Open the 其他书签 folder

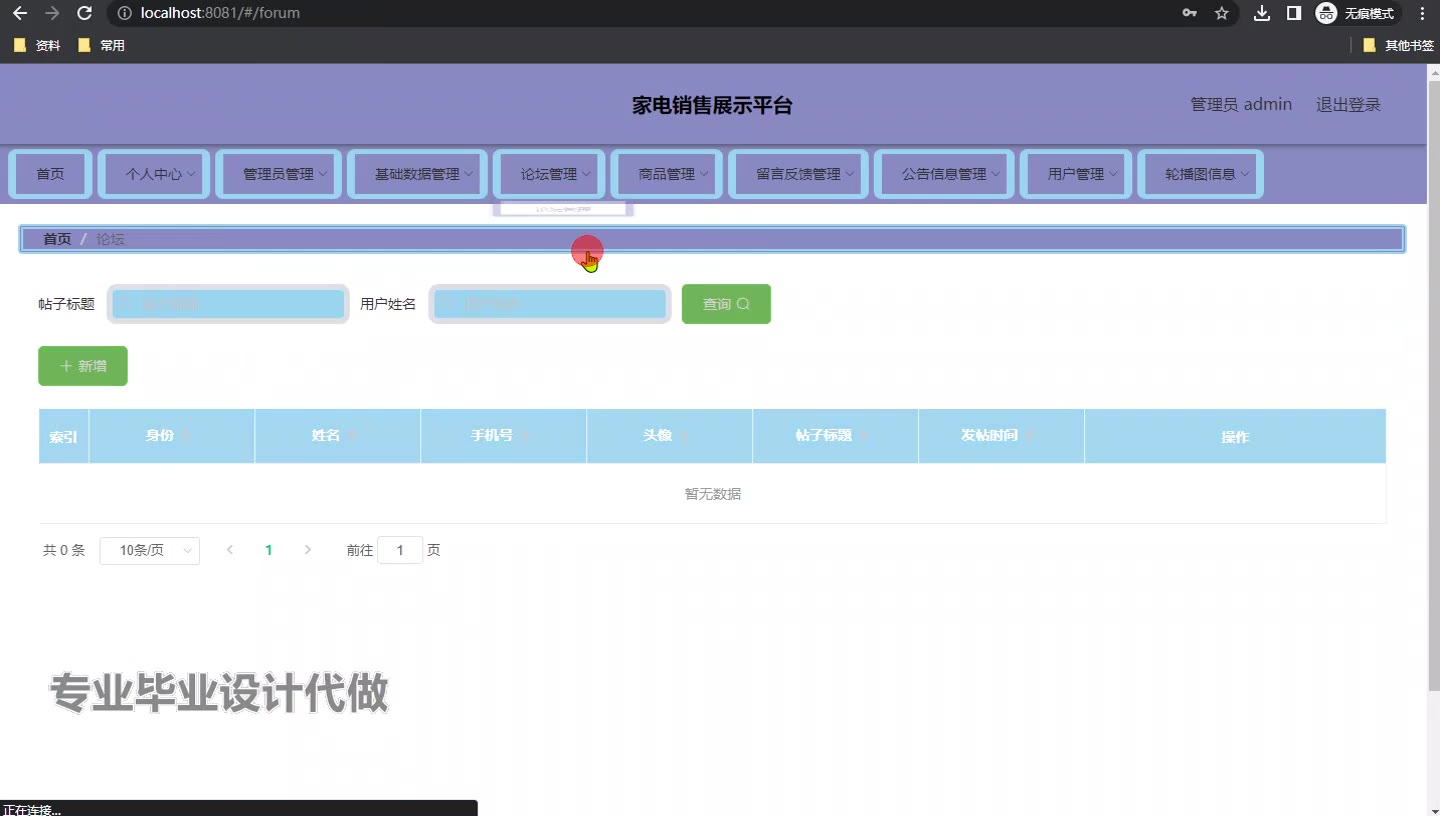[x=1398, y=45]
